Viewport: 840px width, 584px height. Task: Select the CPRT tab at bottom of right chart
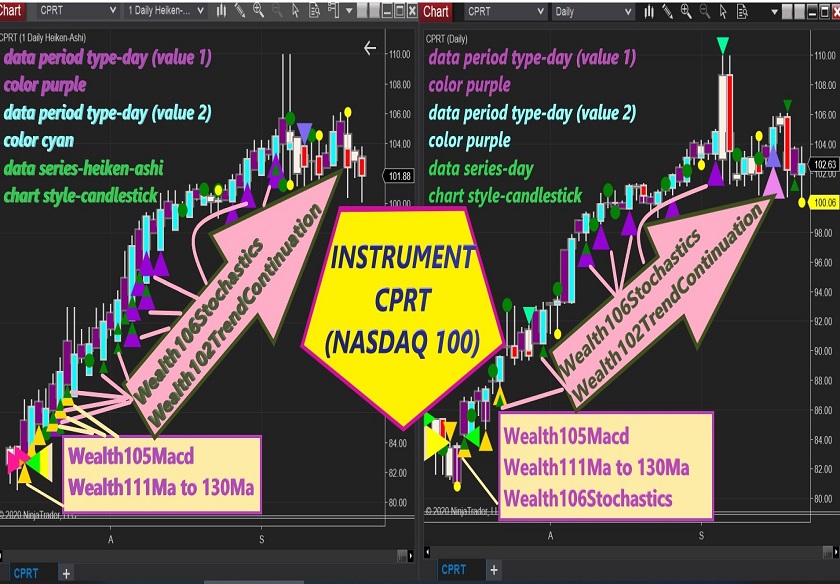454,570
